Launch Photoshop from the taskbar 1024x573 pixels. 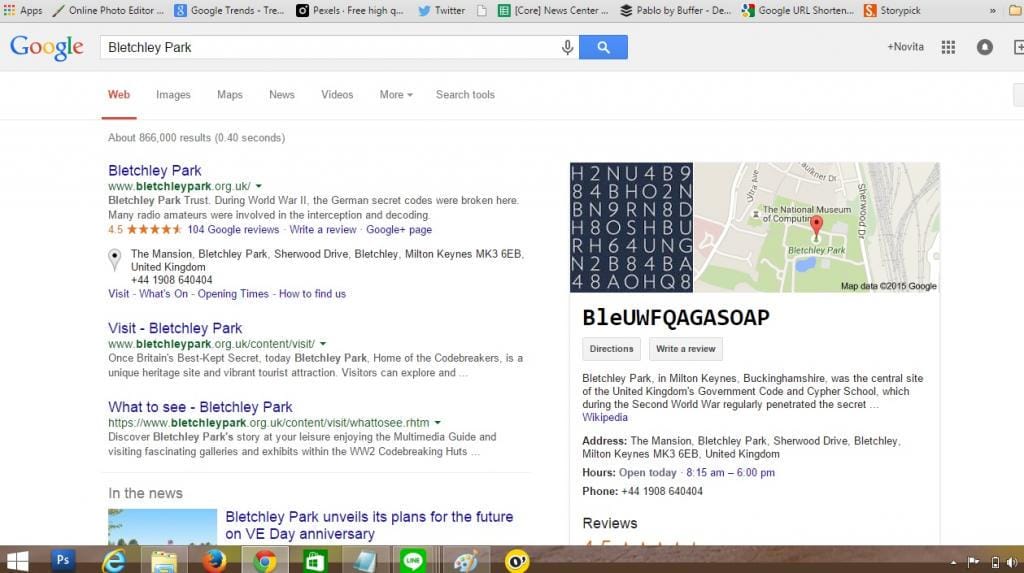[63, 560]
